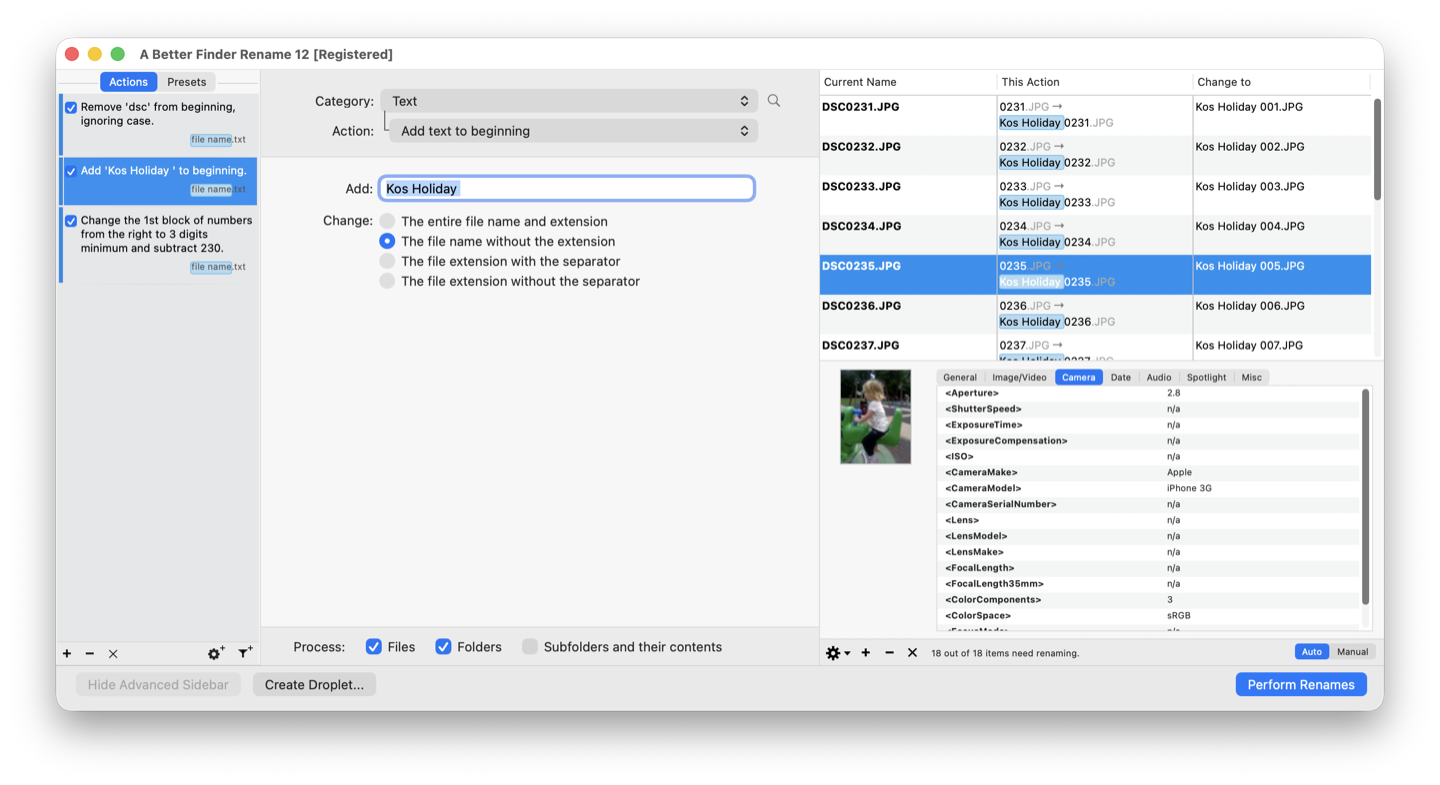The height and width of the screenshot is (785, 1440).
Task: Uncheck the Change 1st block of numbers action
Action: tap(71, 221)
